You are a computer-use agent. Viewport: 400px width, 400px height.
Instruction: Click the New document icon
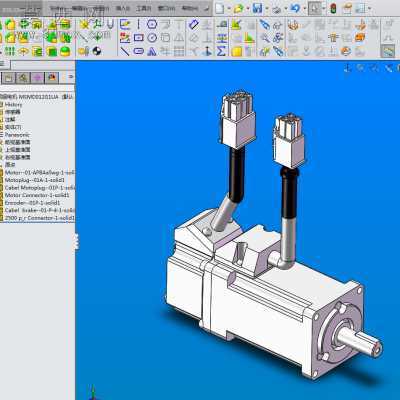(220, 8)
